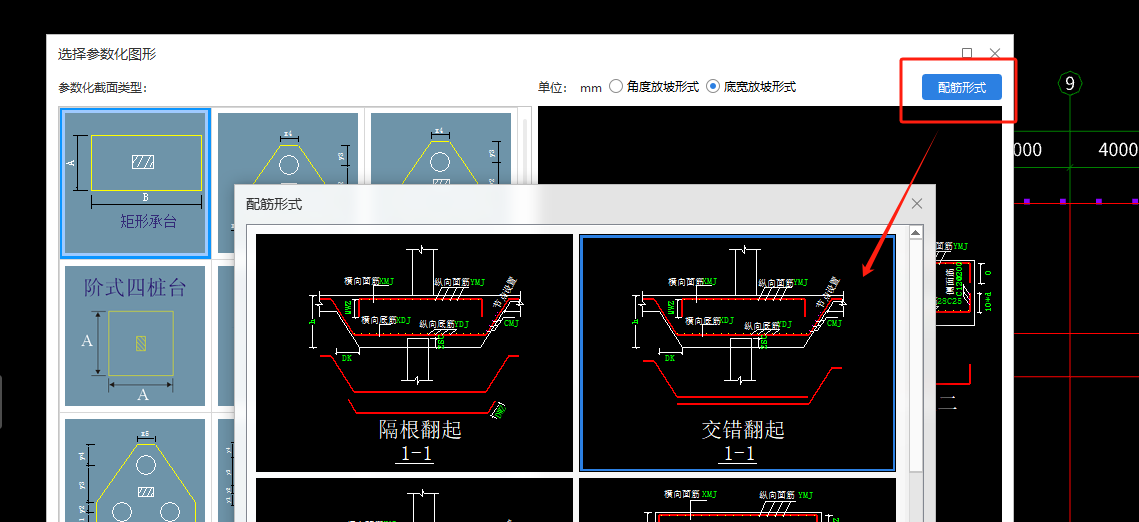Click axis bubble number 9
The width and height of the screenshot is (1139, 522).
[1069, 83]
